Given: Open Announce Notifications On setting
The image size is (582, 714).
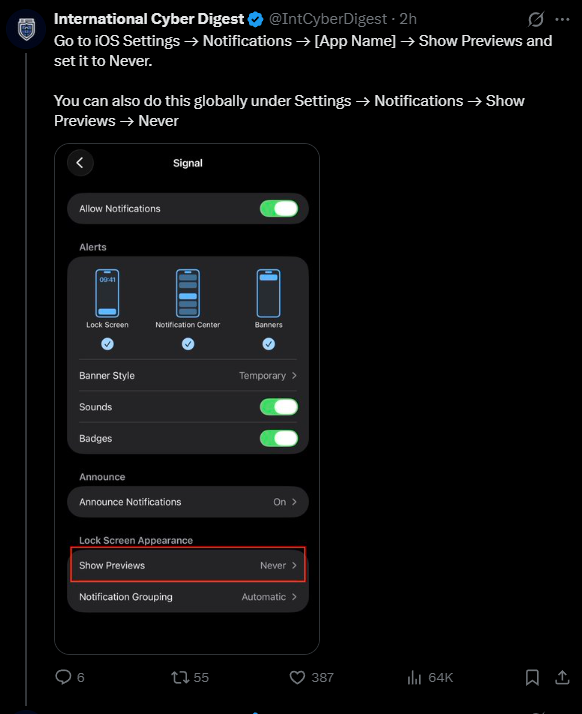Looking at the screenshot, I should pos(188,502).
